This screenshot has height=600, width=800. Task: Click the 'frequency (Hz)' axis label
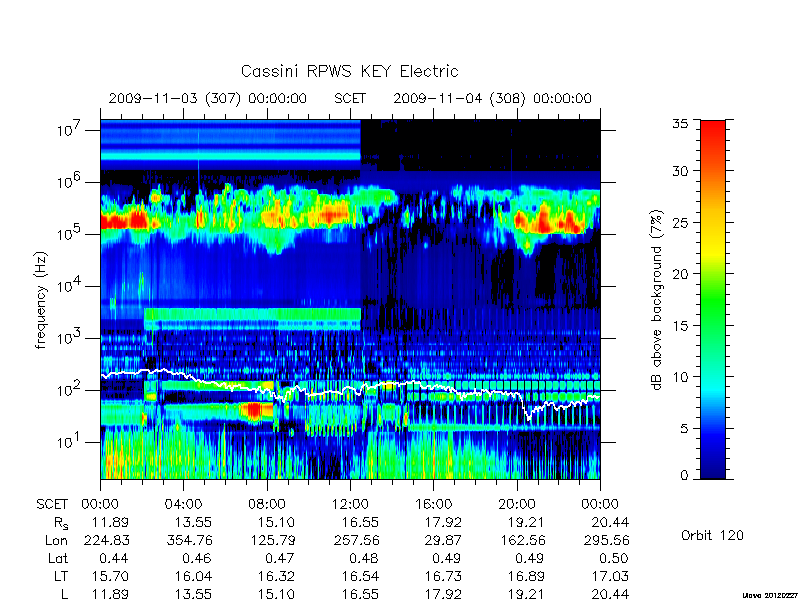pos(41,300)
